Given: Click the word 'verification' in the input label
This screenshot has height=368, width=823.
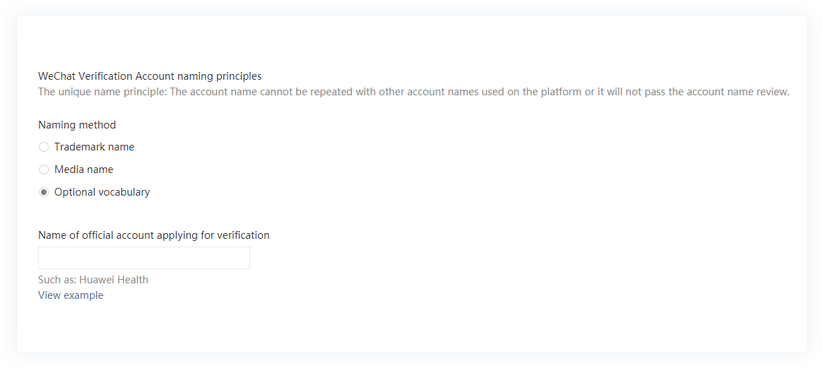Looking at the screenshot, I should click(244, 235).
